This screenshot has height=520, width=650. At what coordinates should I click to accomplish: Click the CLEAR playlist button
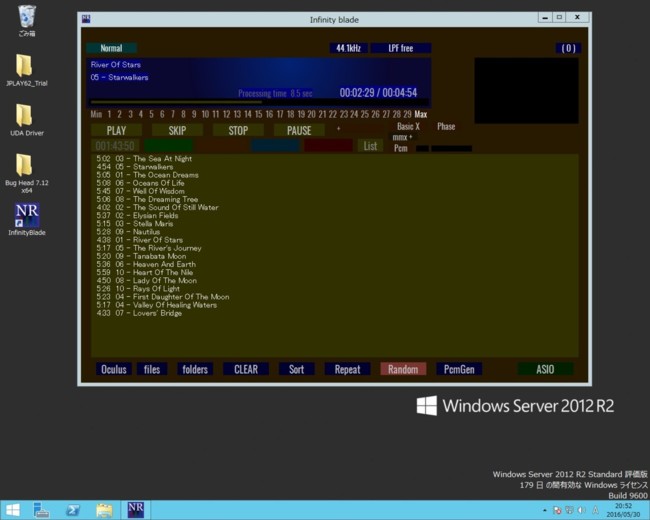click(x=246, y=369)
